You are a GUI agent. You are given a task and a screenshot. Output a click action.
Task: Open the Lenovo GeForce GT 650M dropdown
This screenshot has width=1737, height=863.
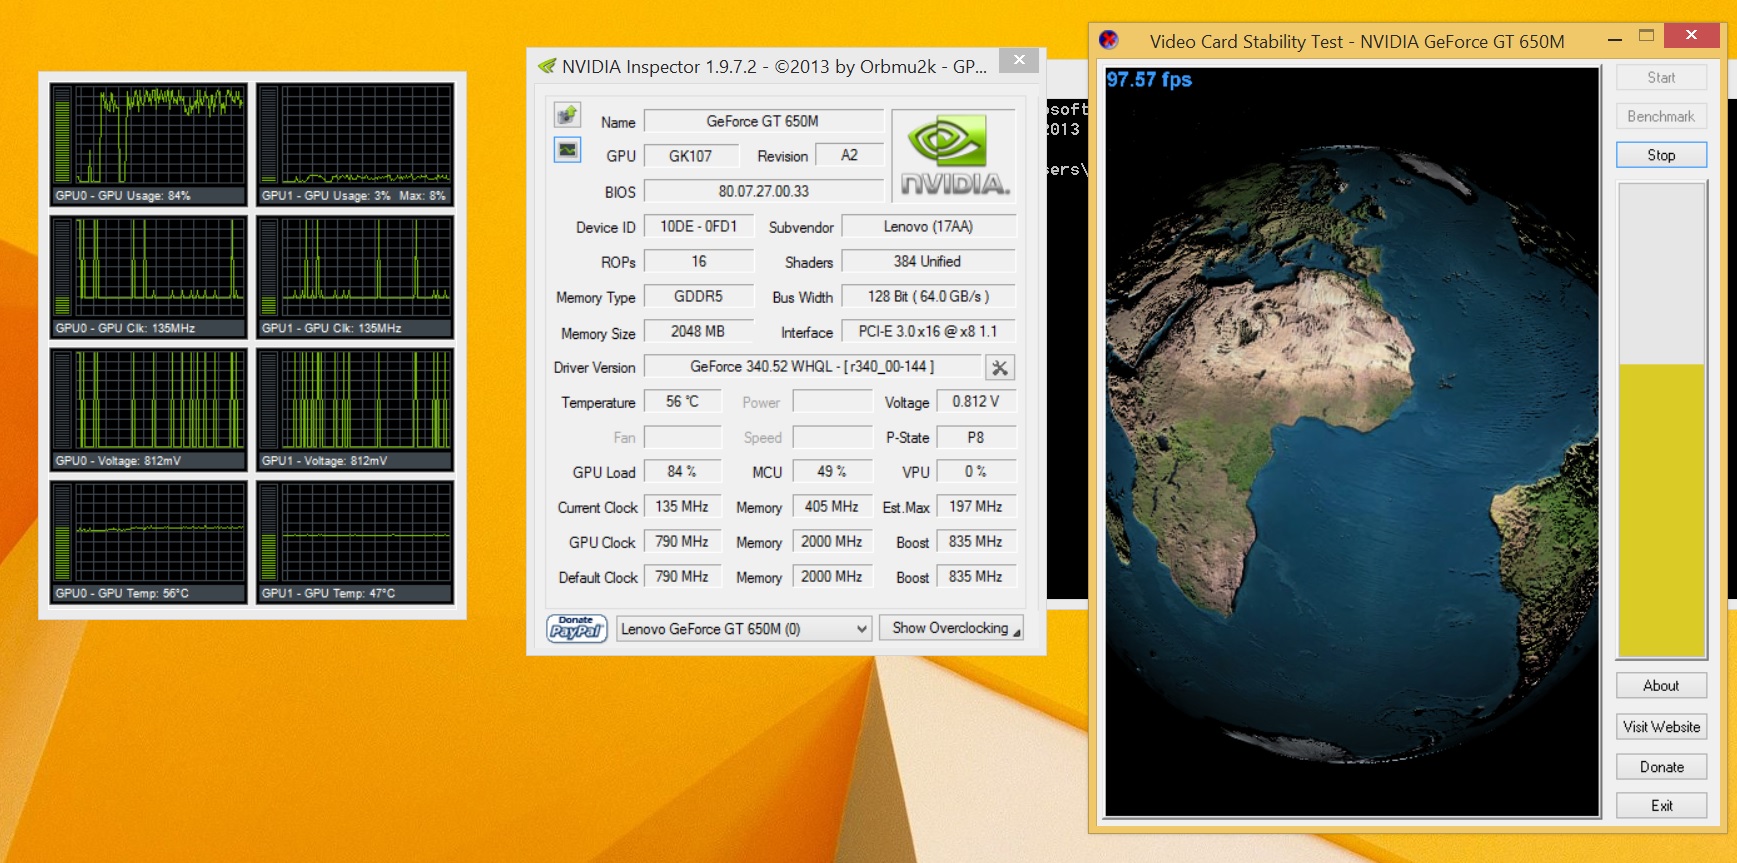(x=744, y=629)
